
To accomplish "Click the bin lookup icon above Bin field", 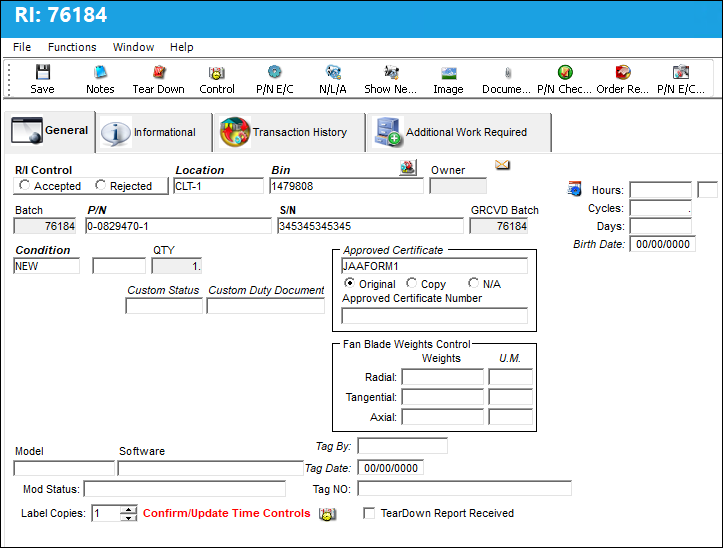I will (408, 167).
